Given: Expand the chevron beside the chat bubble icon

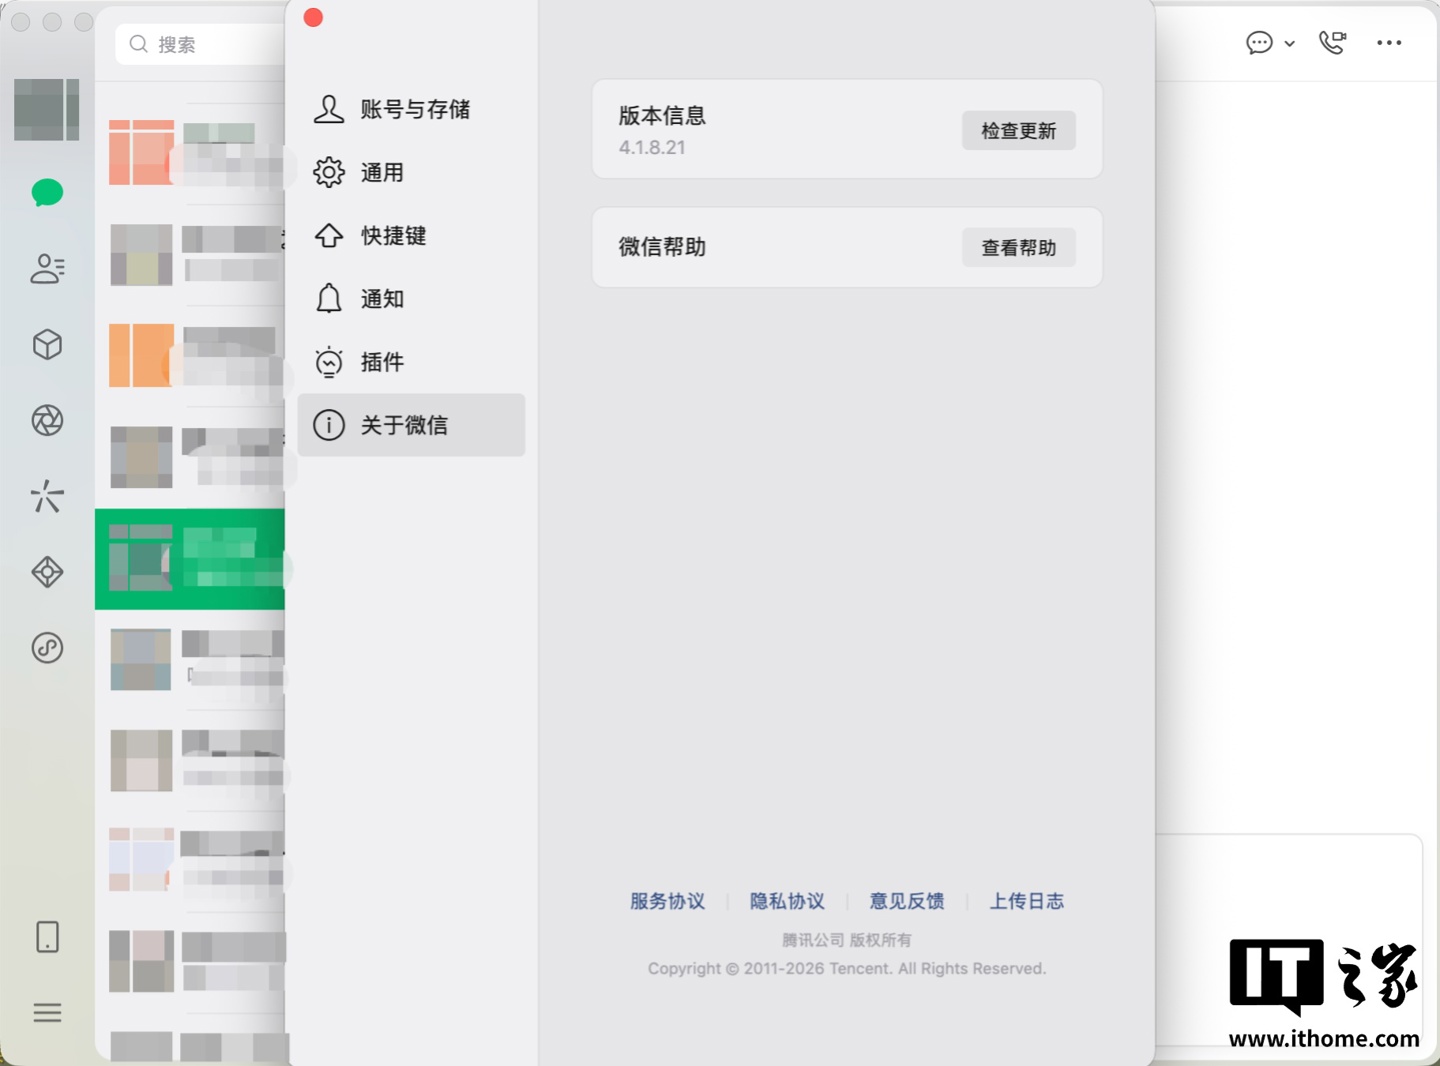Looking at the screenshot, I should [1290, 44].
